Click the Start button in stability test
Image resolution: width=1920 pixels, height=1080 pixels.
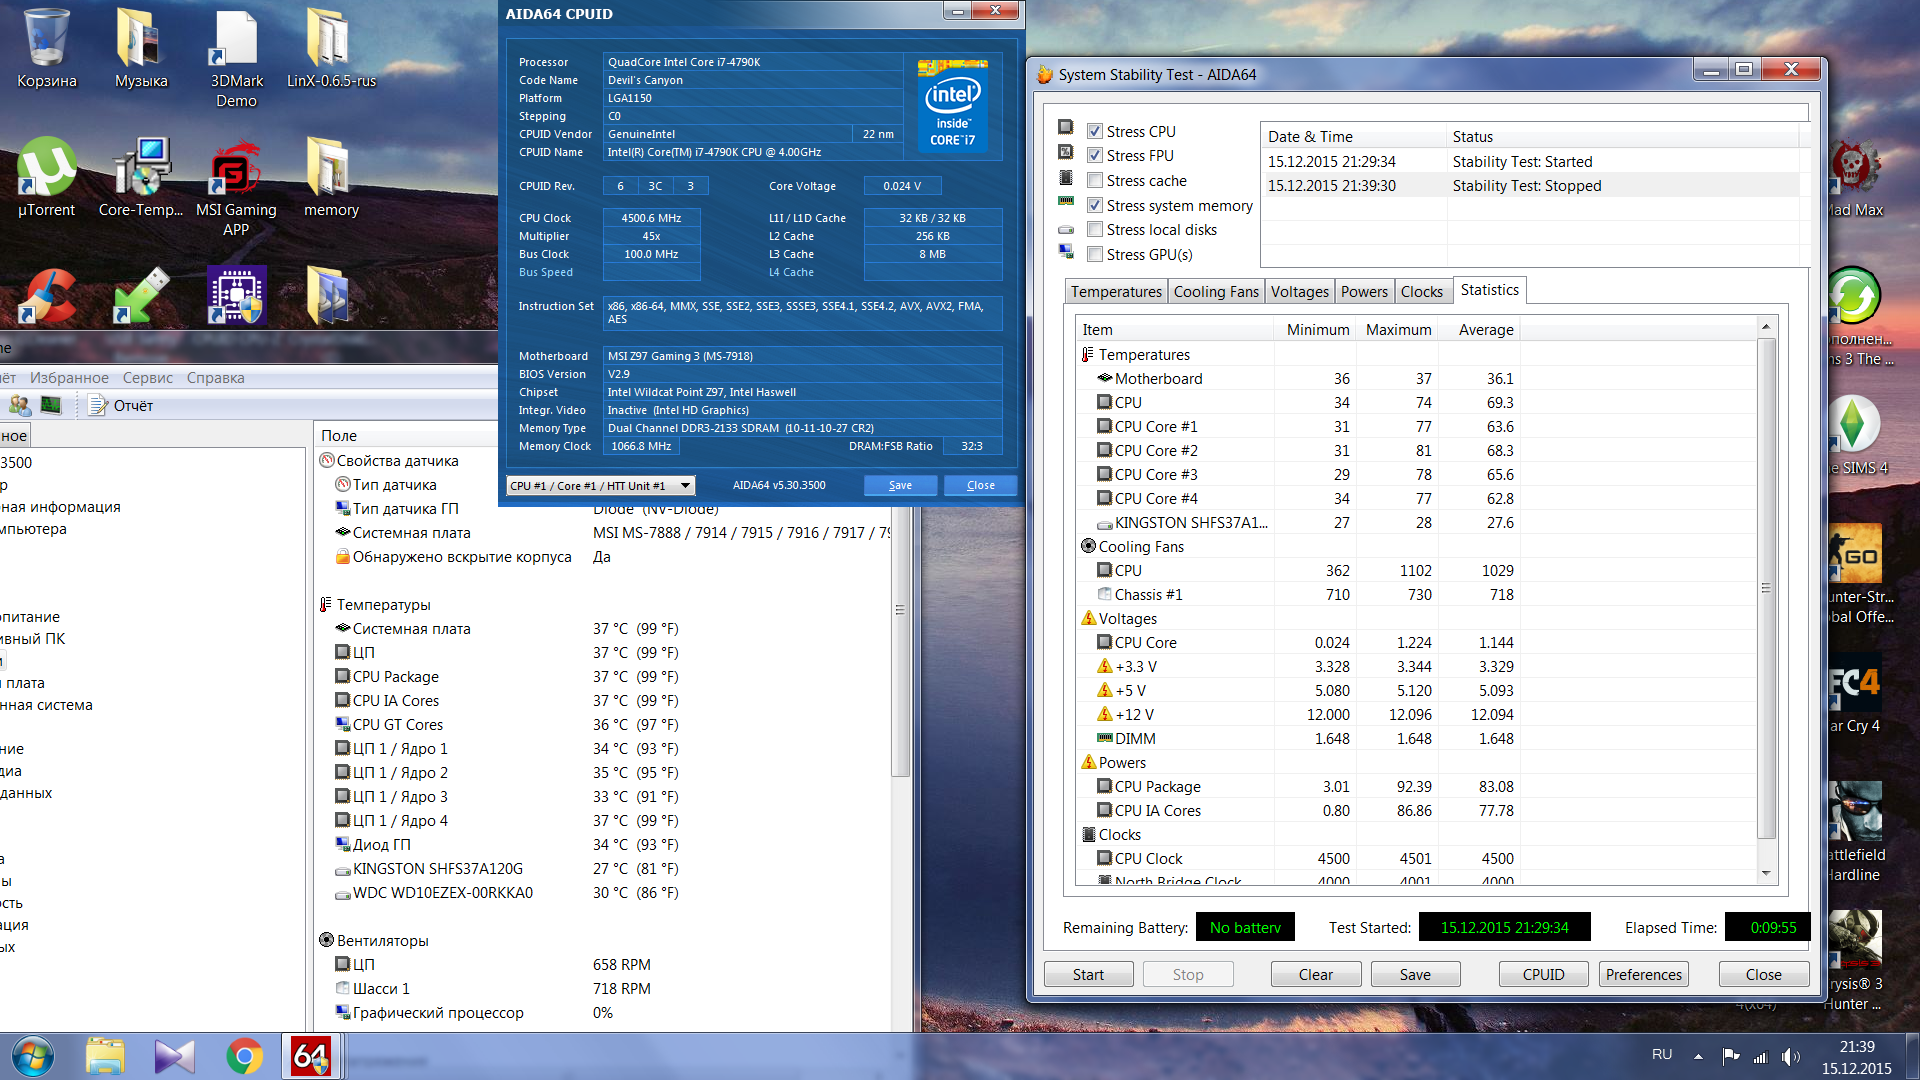pyautogui.click(x=1088, y=974)
